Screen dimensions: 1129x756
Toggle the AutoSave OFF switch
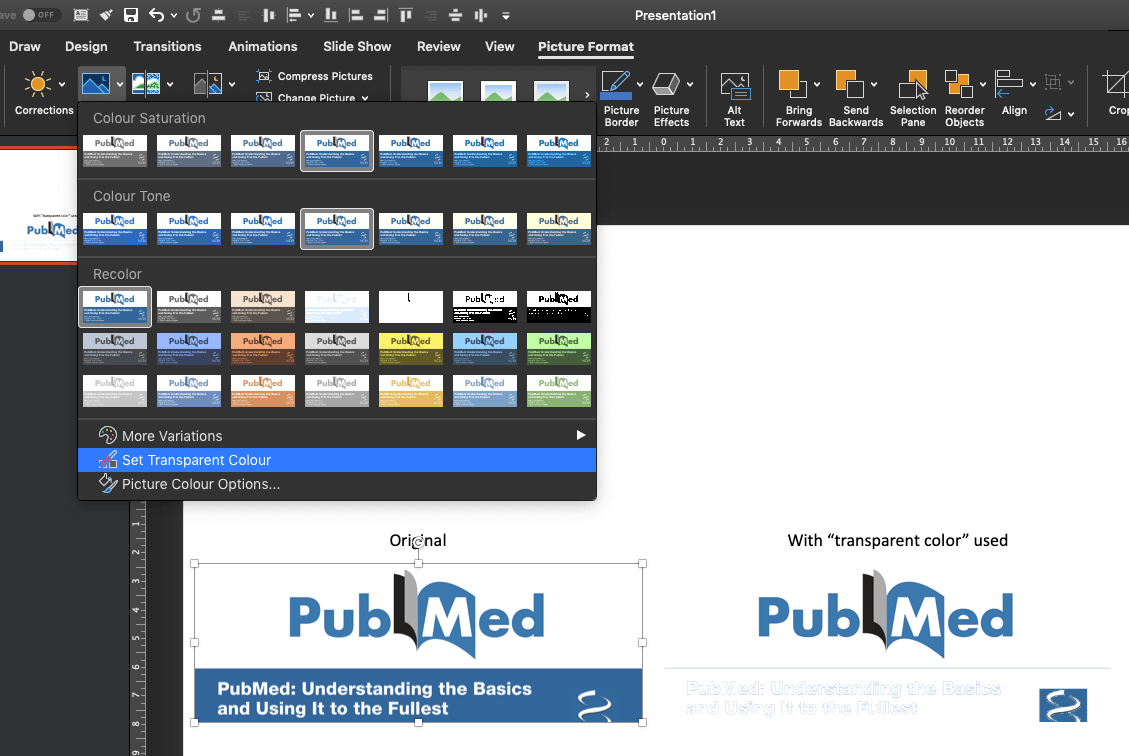[41, 14]
